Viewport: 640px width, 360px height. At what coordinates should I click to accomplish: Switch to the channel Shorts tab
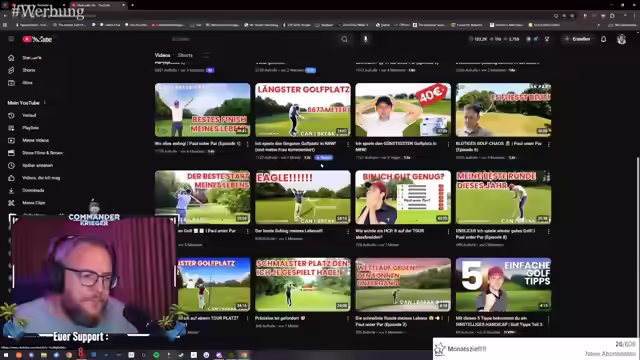pos(185,55)
